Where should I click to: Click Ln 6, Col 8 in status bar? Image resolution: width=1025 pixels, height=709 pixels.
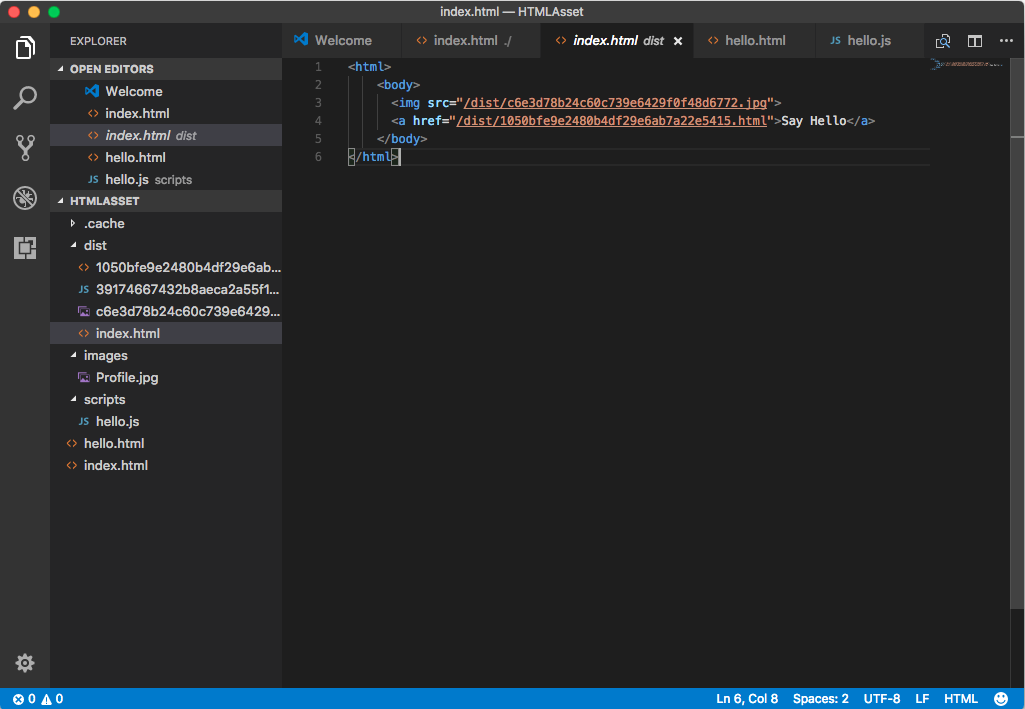click(x=747, y=699)
